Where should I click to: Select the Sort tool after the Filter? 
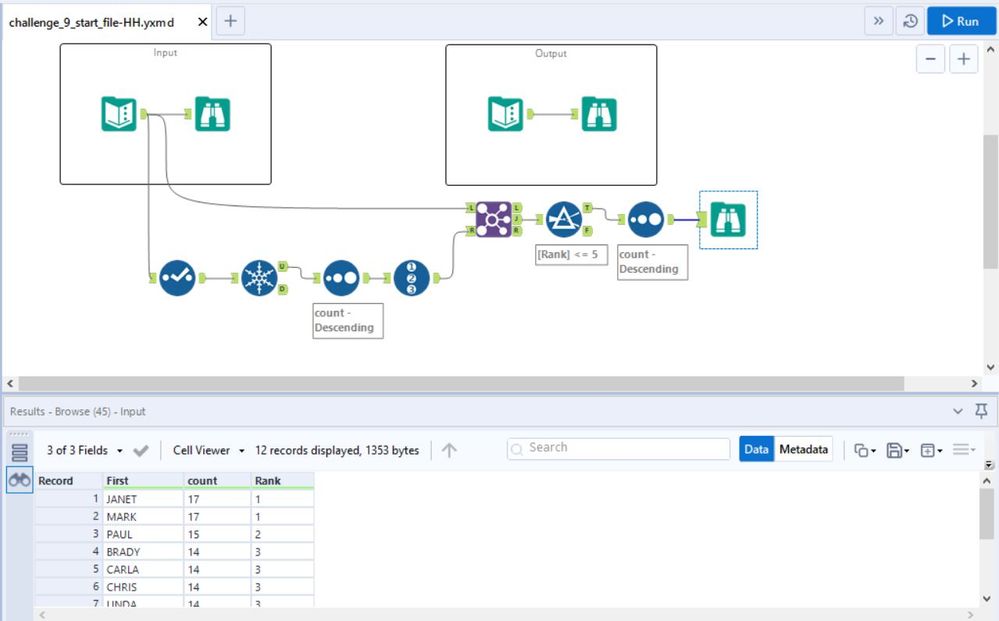point(646,220)
